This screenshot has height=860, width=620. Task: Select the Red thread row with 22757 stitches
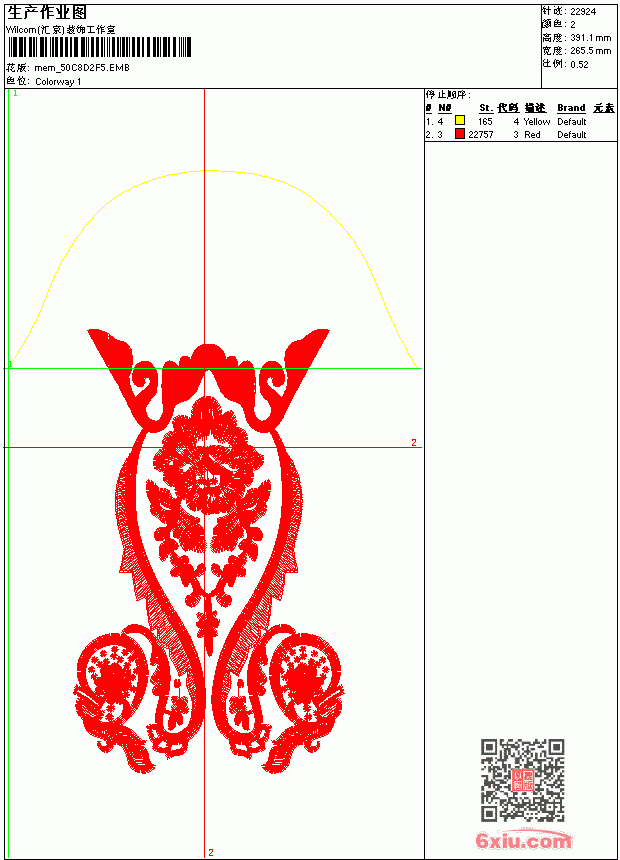click(520, 134)
